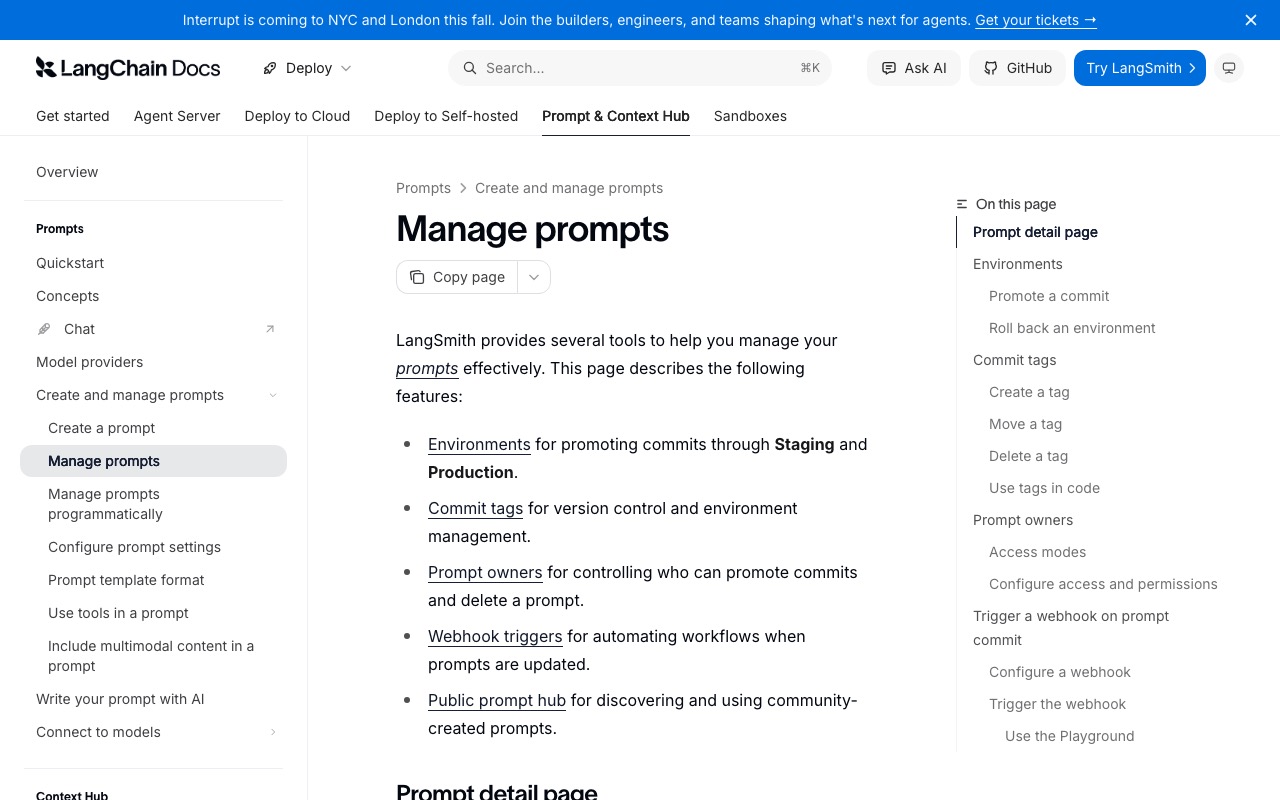
Task: Click the Create and manage prompts breadcrumb
Action: (569, 188)
